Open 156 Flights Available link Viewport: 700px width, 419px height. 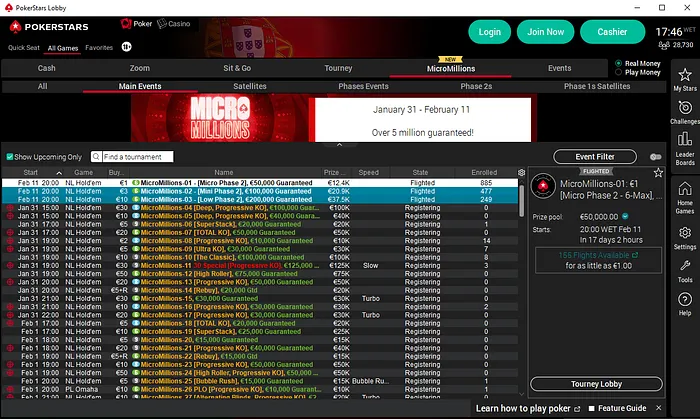[x=598, y=255]
